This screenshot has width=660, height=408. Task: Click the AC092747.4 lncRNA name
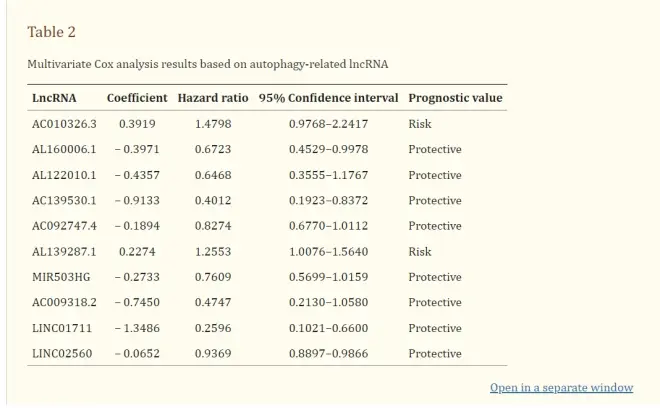pos(64,226)
